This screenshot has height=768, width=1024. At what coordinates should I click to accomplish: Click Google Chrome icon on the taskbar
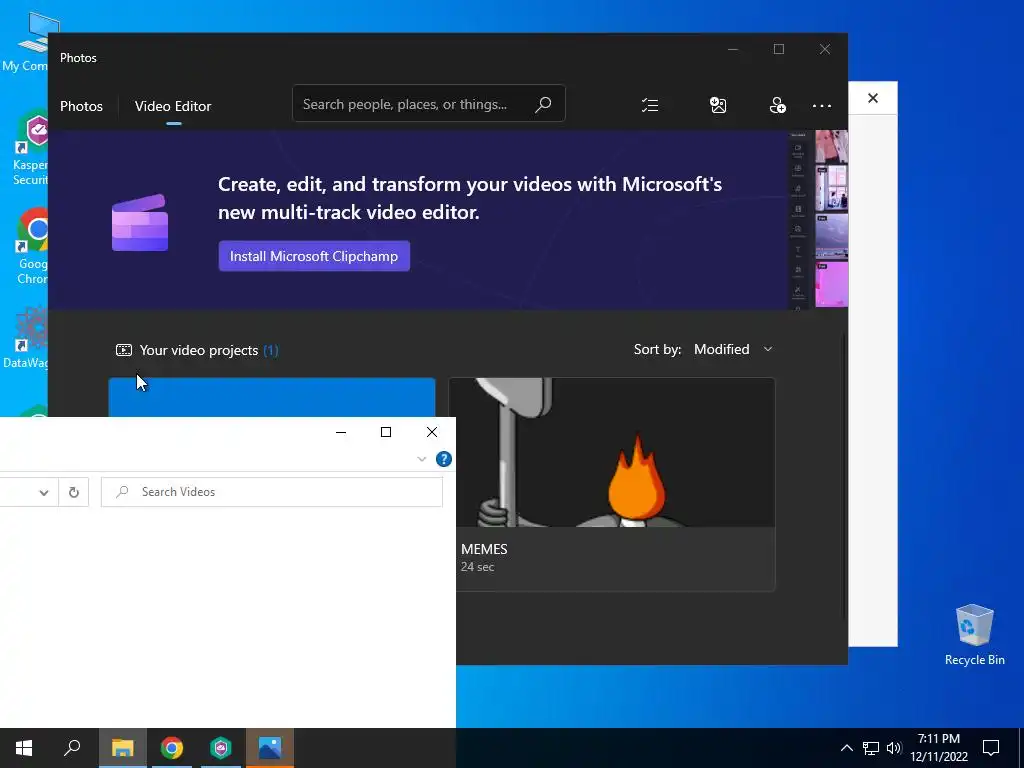click(x=172, y=748)
